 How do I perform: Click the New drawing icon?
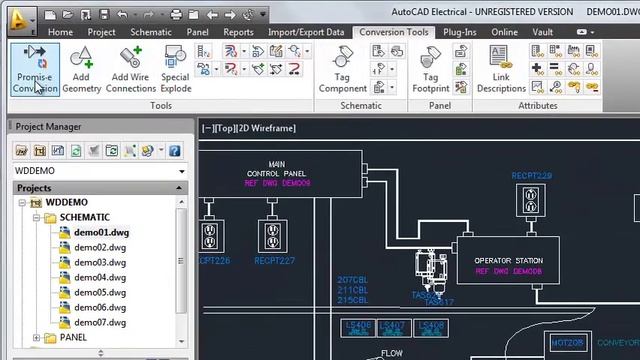coord(50,16)
